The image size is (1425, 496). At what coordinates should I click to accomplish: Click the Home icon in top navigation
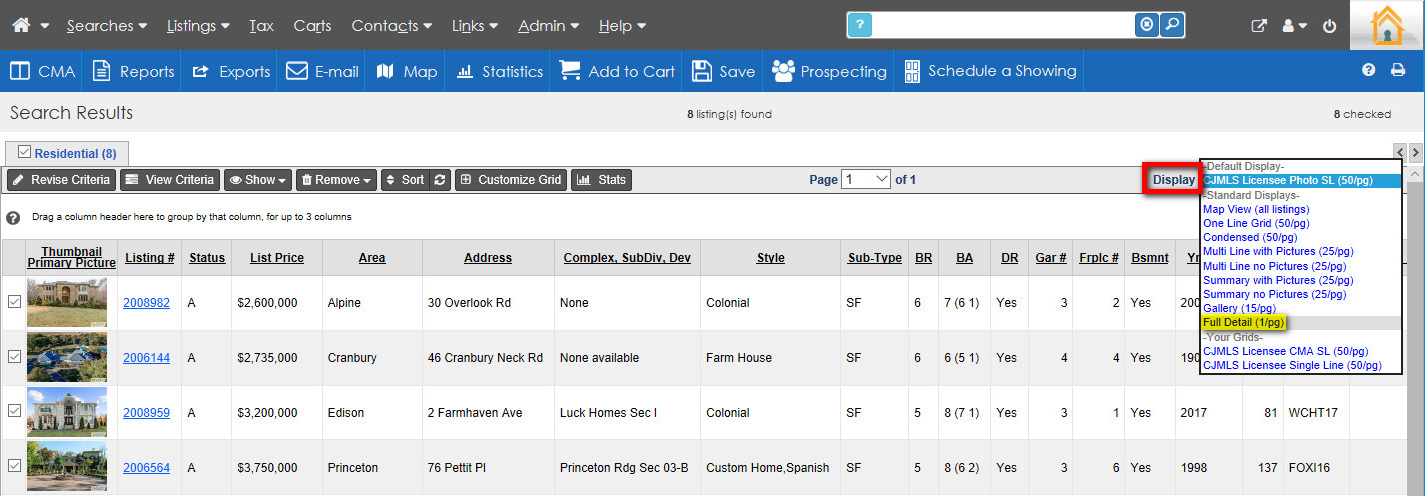[x=21, y=25]
